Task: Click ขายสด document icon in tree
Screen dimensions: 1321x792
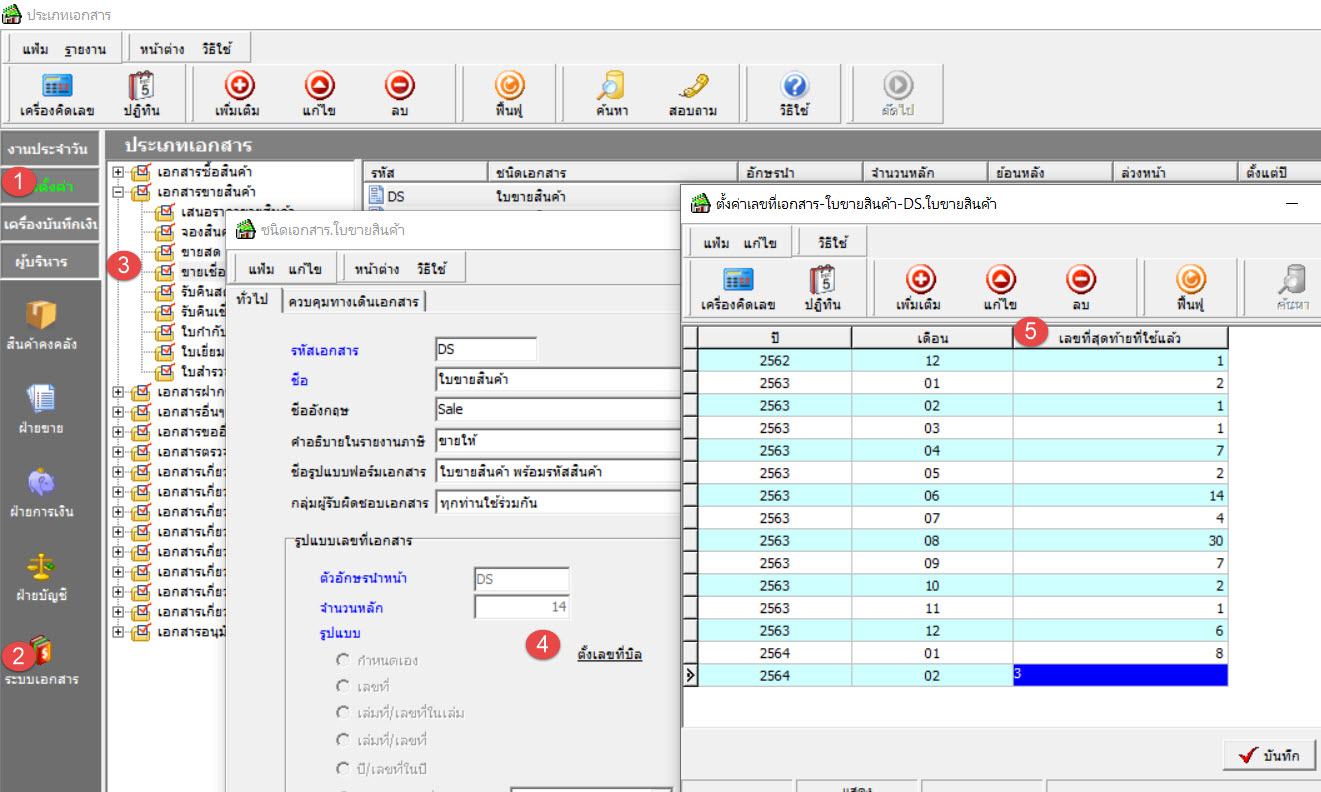Action: 165,251
